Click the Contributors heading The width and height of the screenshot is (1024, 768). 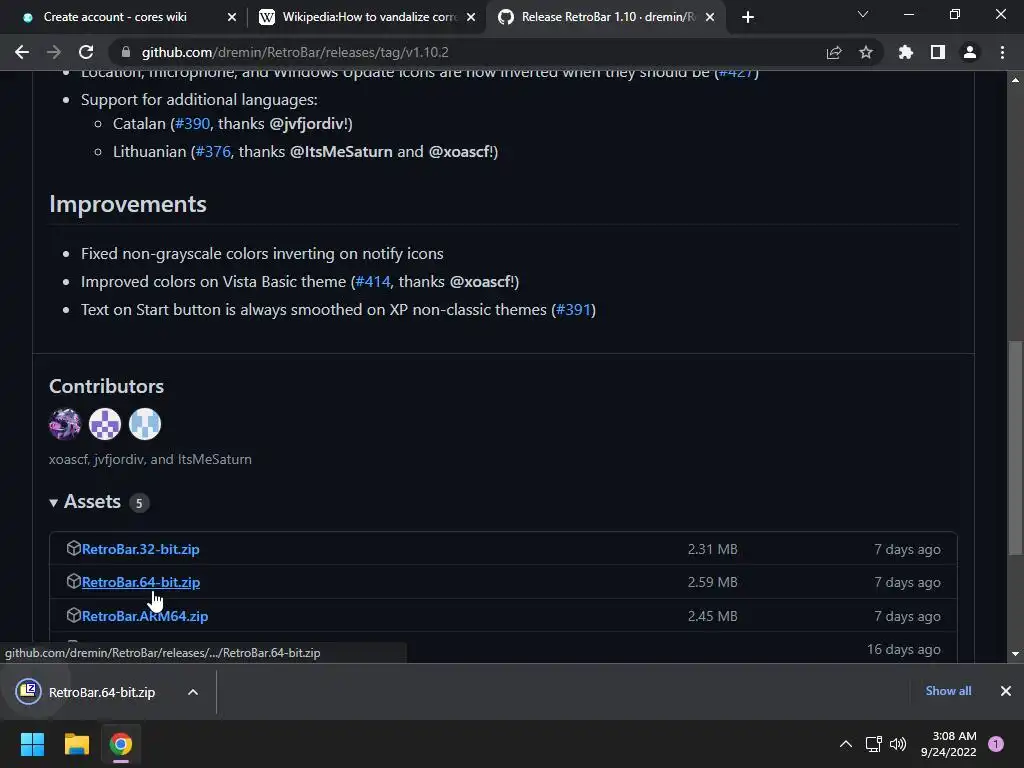(x=106, y=386)
